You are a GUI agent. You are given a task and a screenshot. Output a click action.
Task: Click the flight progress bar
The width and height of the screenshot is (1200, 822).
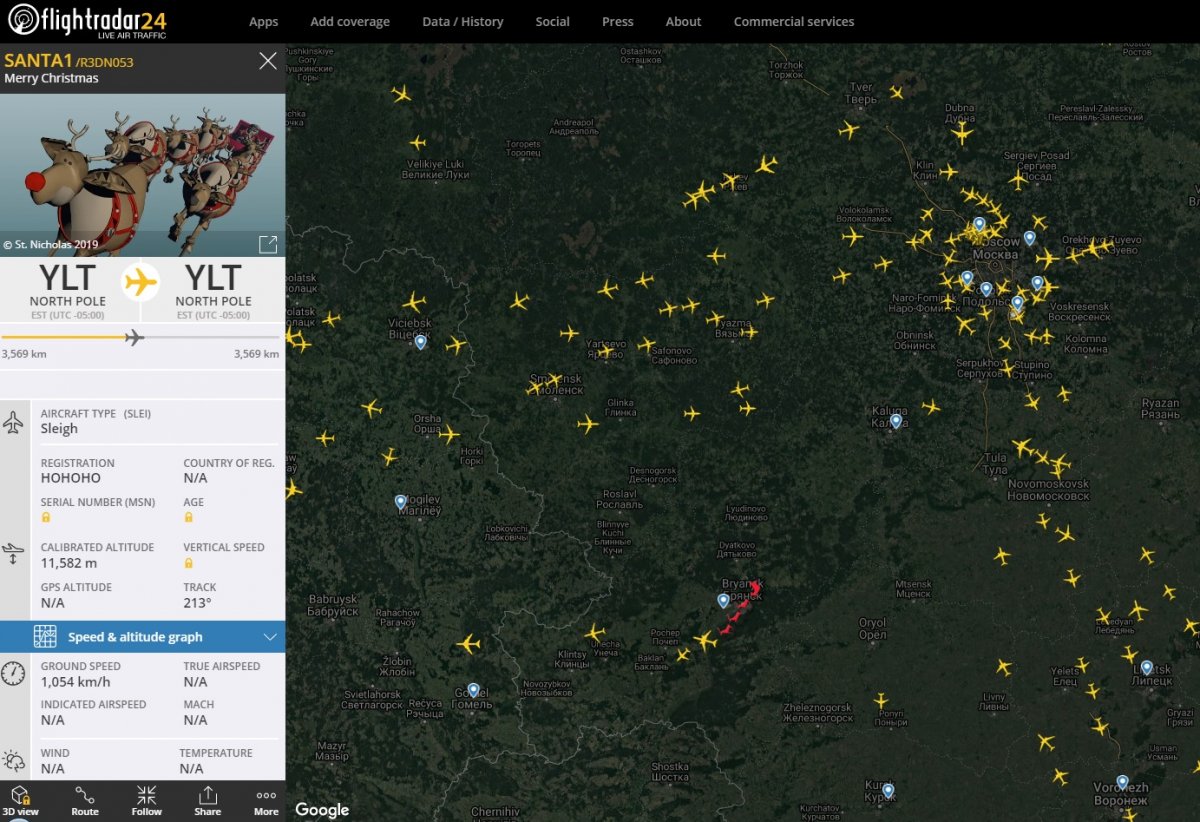pos(141,337)
